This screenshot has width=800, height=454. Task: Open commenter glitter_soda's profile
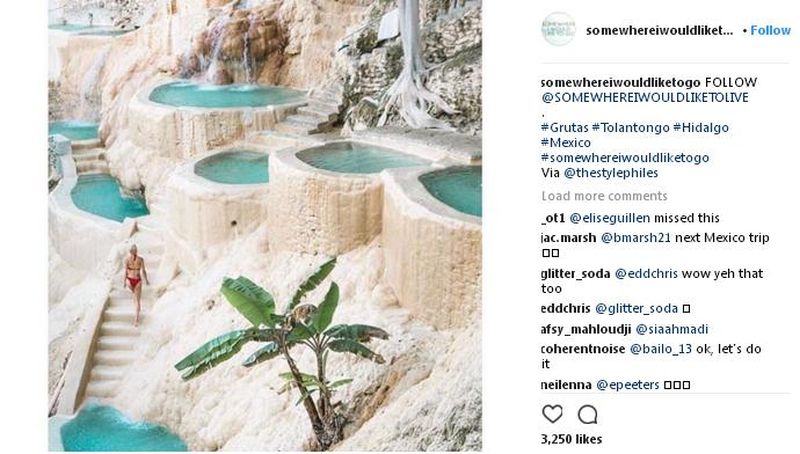tap(576, 274)
